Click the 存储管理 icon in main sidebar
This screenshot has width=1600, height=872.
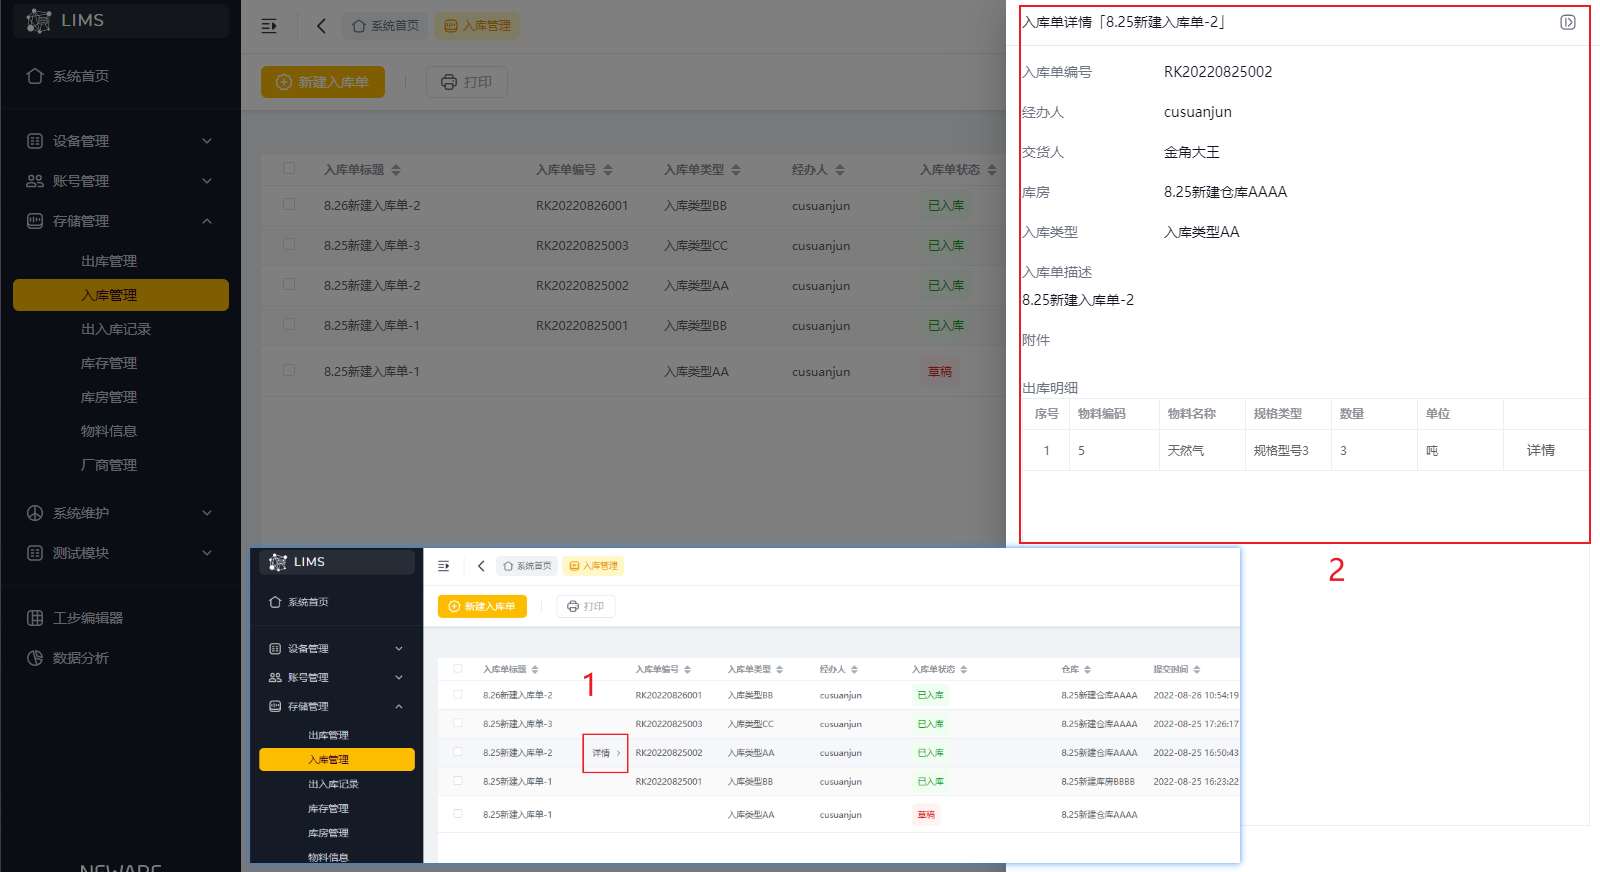coord(35,221)
